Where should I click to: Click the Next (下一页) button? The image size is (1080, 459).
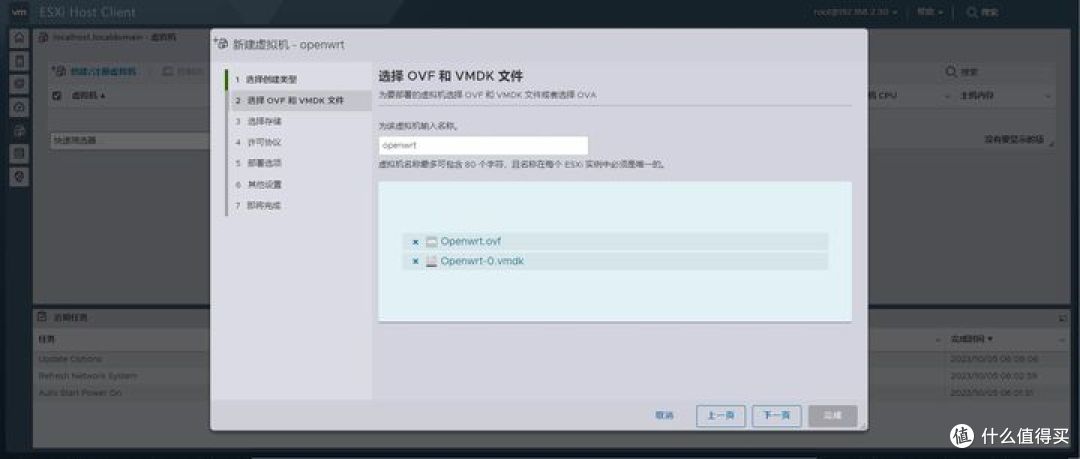coord(776,416)
